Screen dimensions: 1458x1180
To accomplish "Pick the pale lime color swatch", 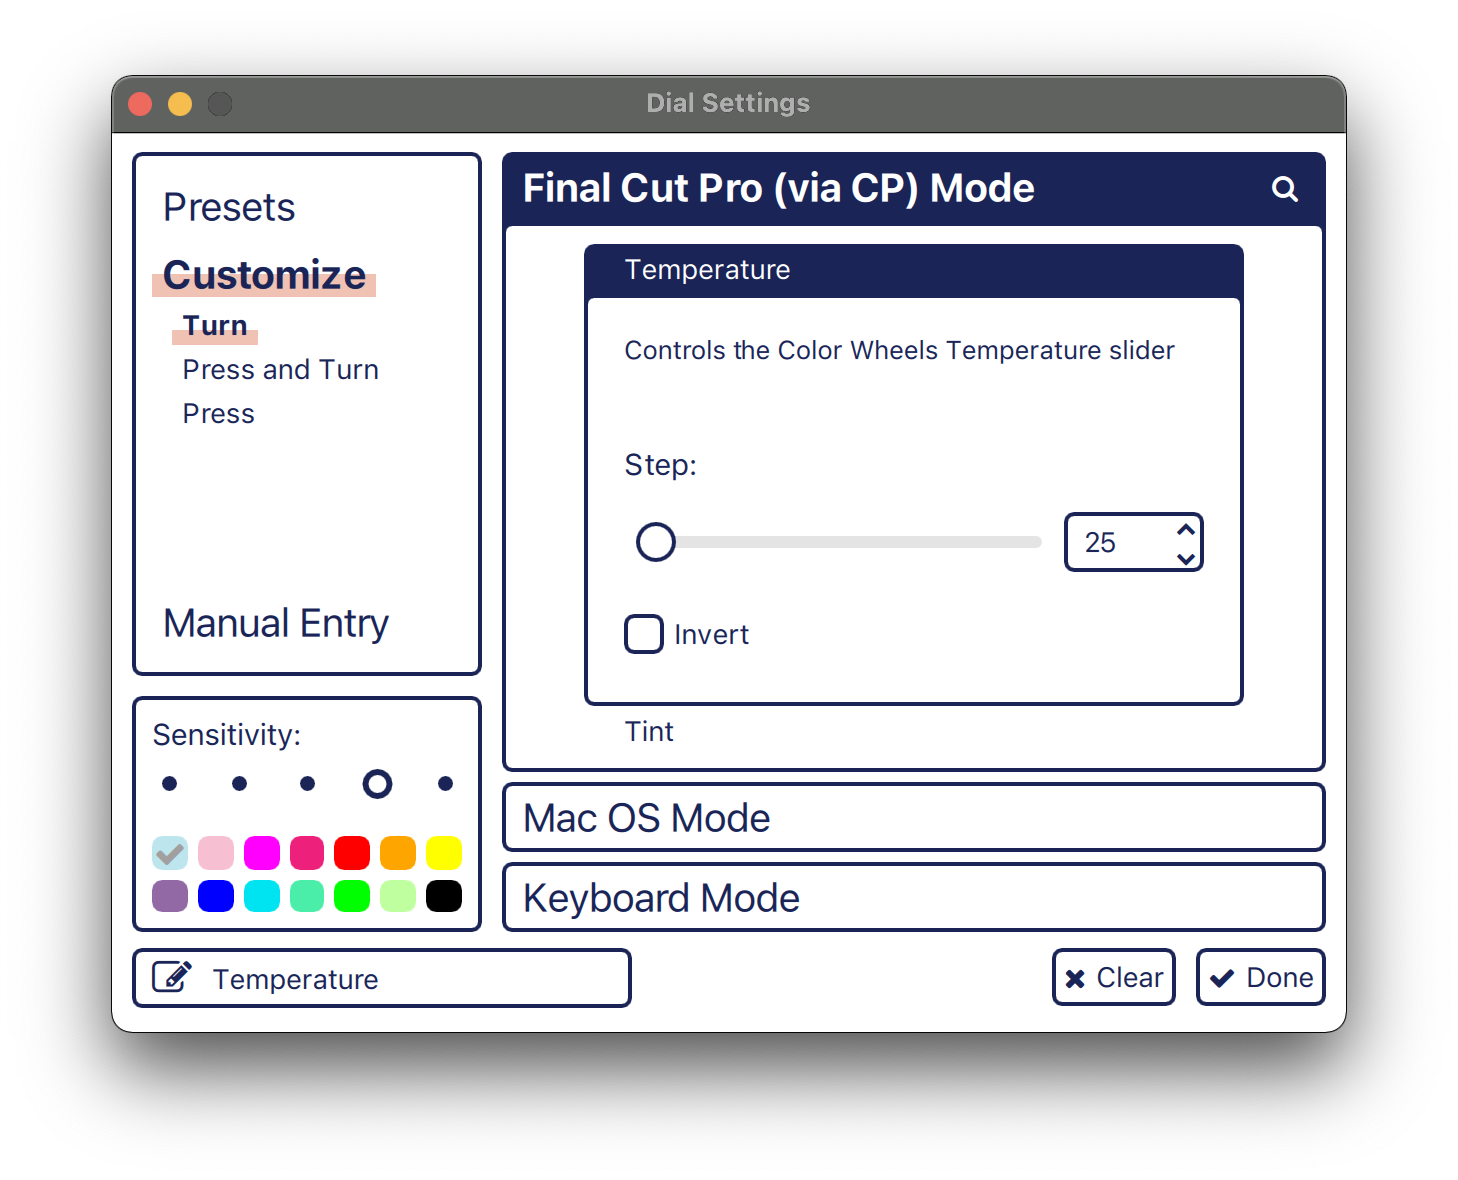I will click(x=398, y=896).
